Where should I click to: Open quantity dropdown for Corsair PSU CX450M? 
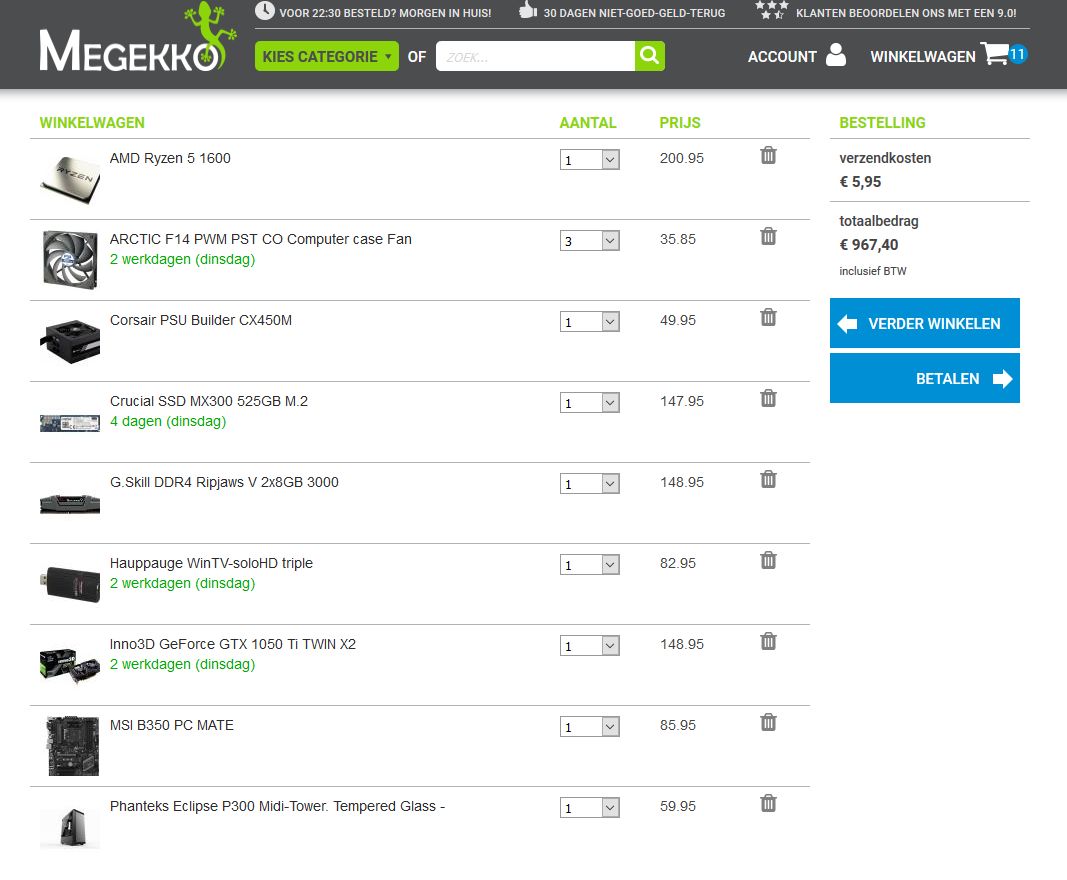tap(589, 322)
